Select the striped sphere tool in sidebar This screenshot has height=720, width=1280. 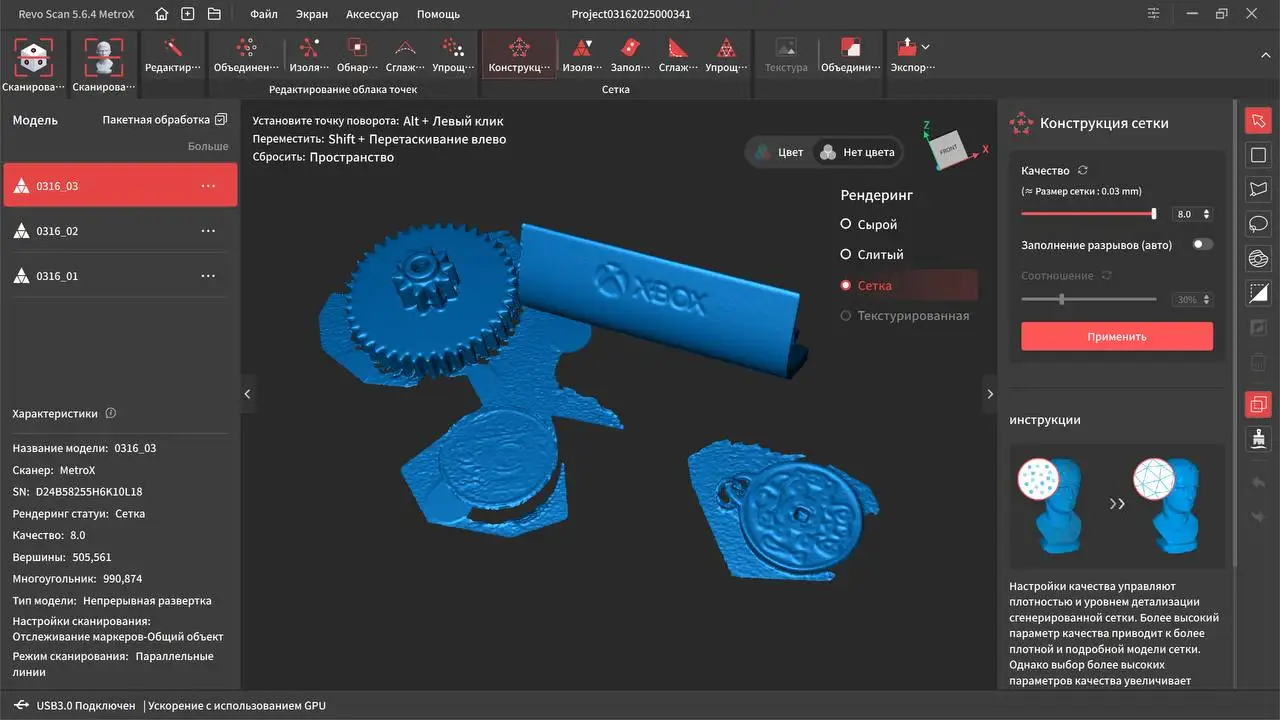point(1258,258)
